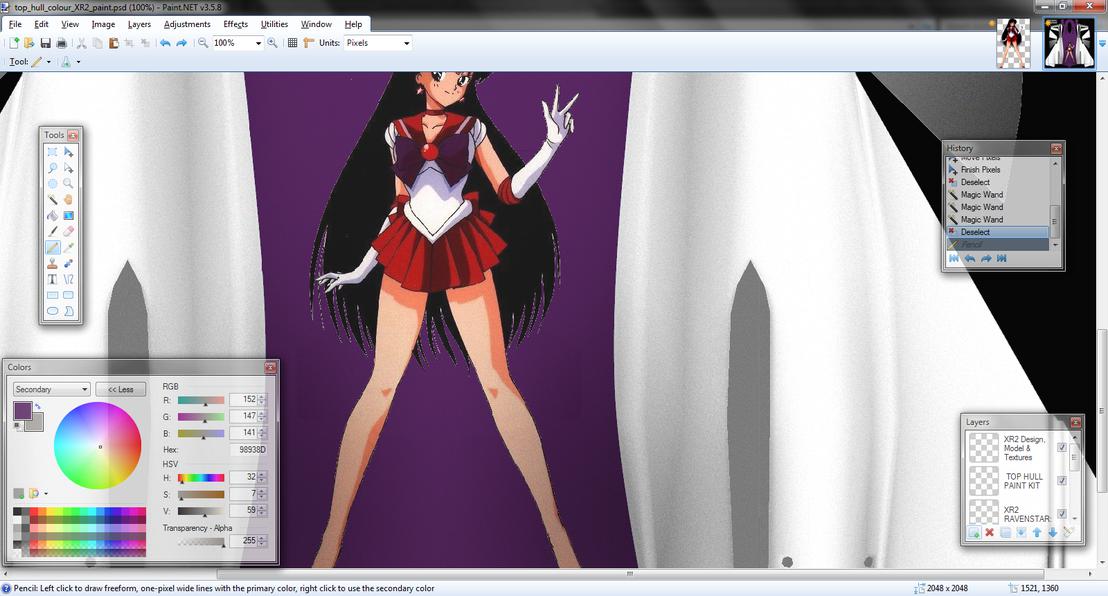Select the Text tool

[x=52, y=279]
